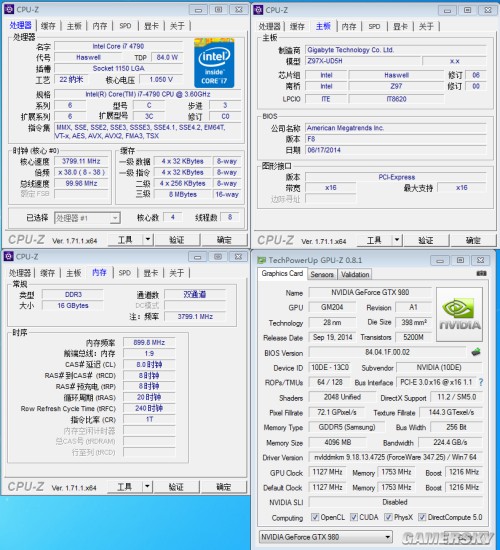Viewport: 500px width, 550px height.
Task: Click the BIOS save chip icon in GPU-Z
Action: click(476, 352)
